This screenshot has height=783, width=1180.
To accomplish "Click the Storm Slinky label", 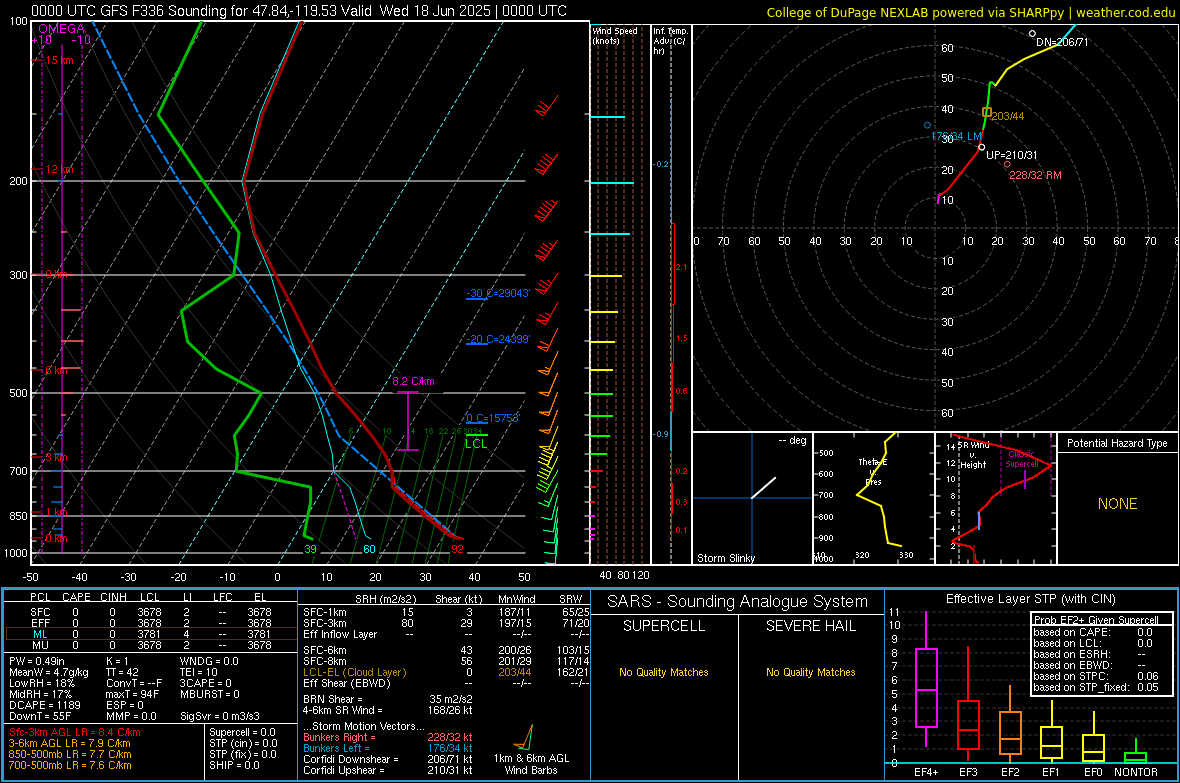I will tap(725, 558).
